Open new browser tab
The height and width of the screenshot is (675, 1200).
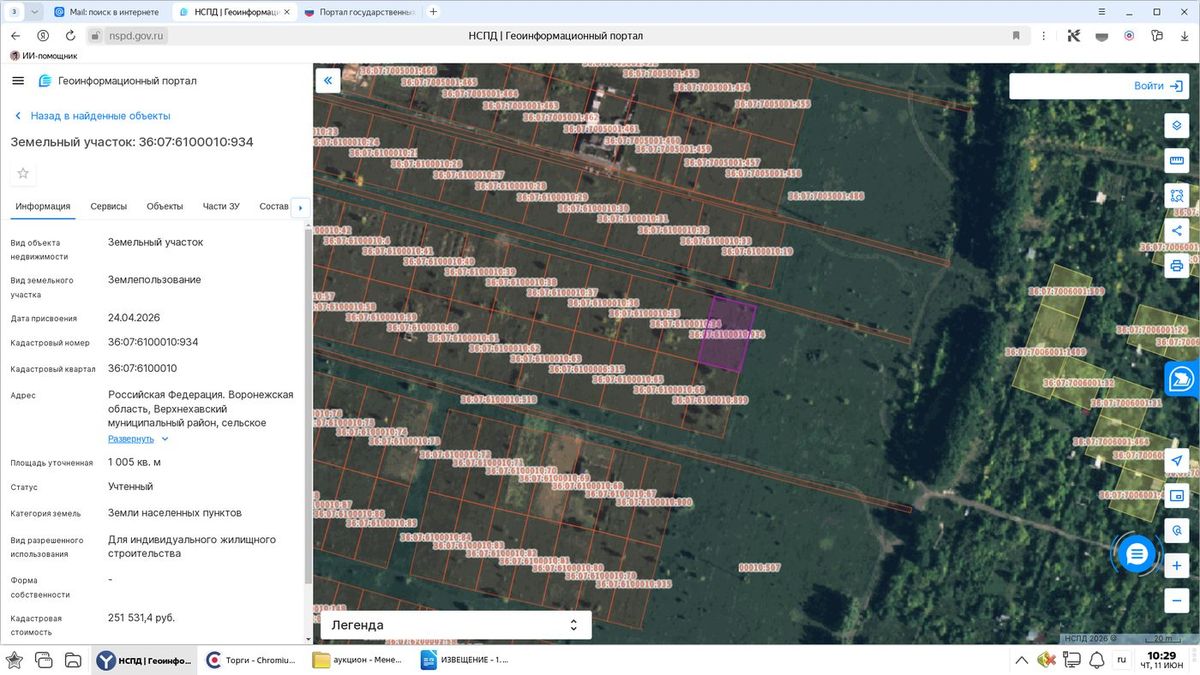[x=433, y=12]
